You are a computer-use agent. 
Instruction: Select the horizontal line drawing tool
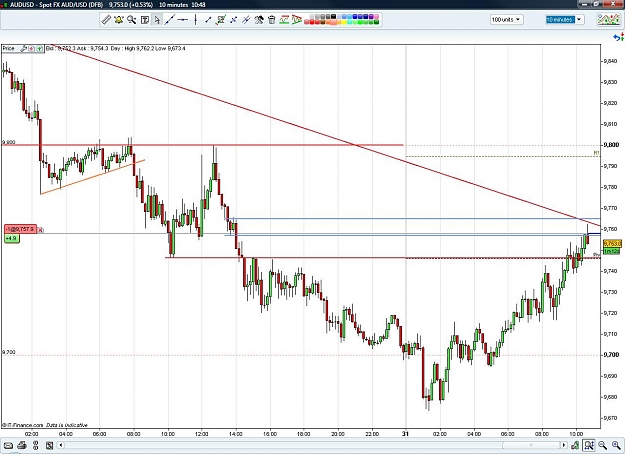pyautogui.click(x=183, y=20)
